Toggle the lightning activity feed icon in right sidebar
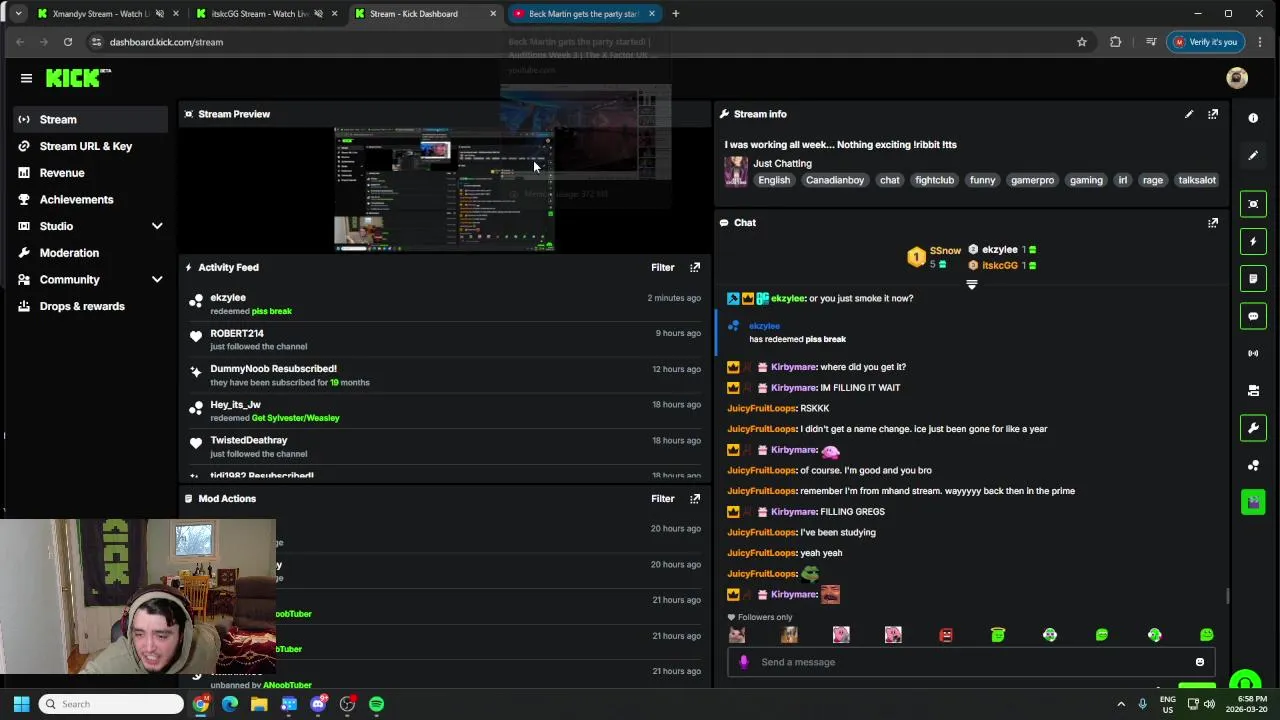Image resolution: width=1280 pixels, height=720 pixels. (x=1253, y=241)
